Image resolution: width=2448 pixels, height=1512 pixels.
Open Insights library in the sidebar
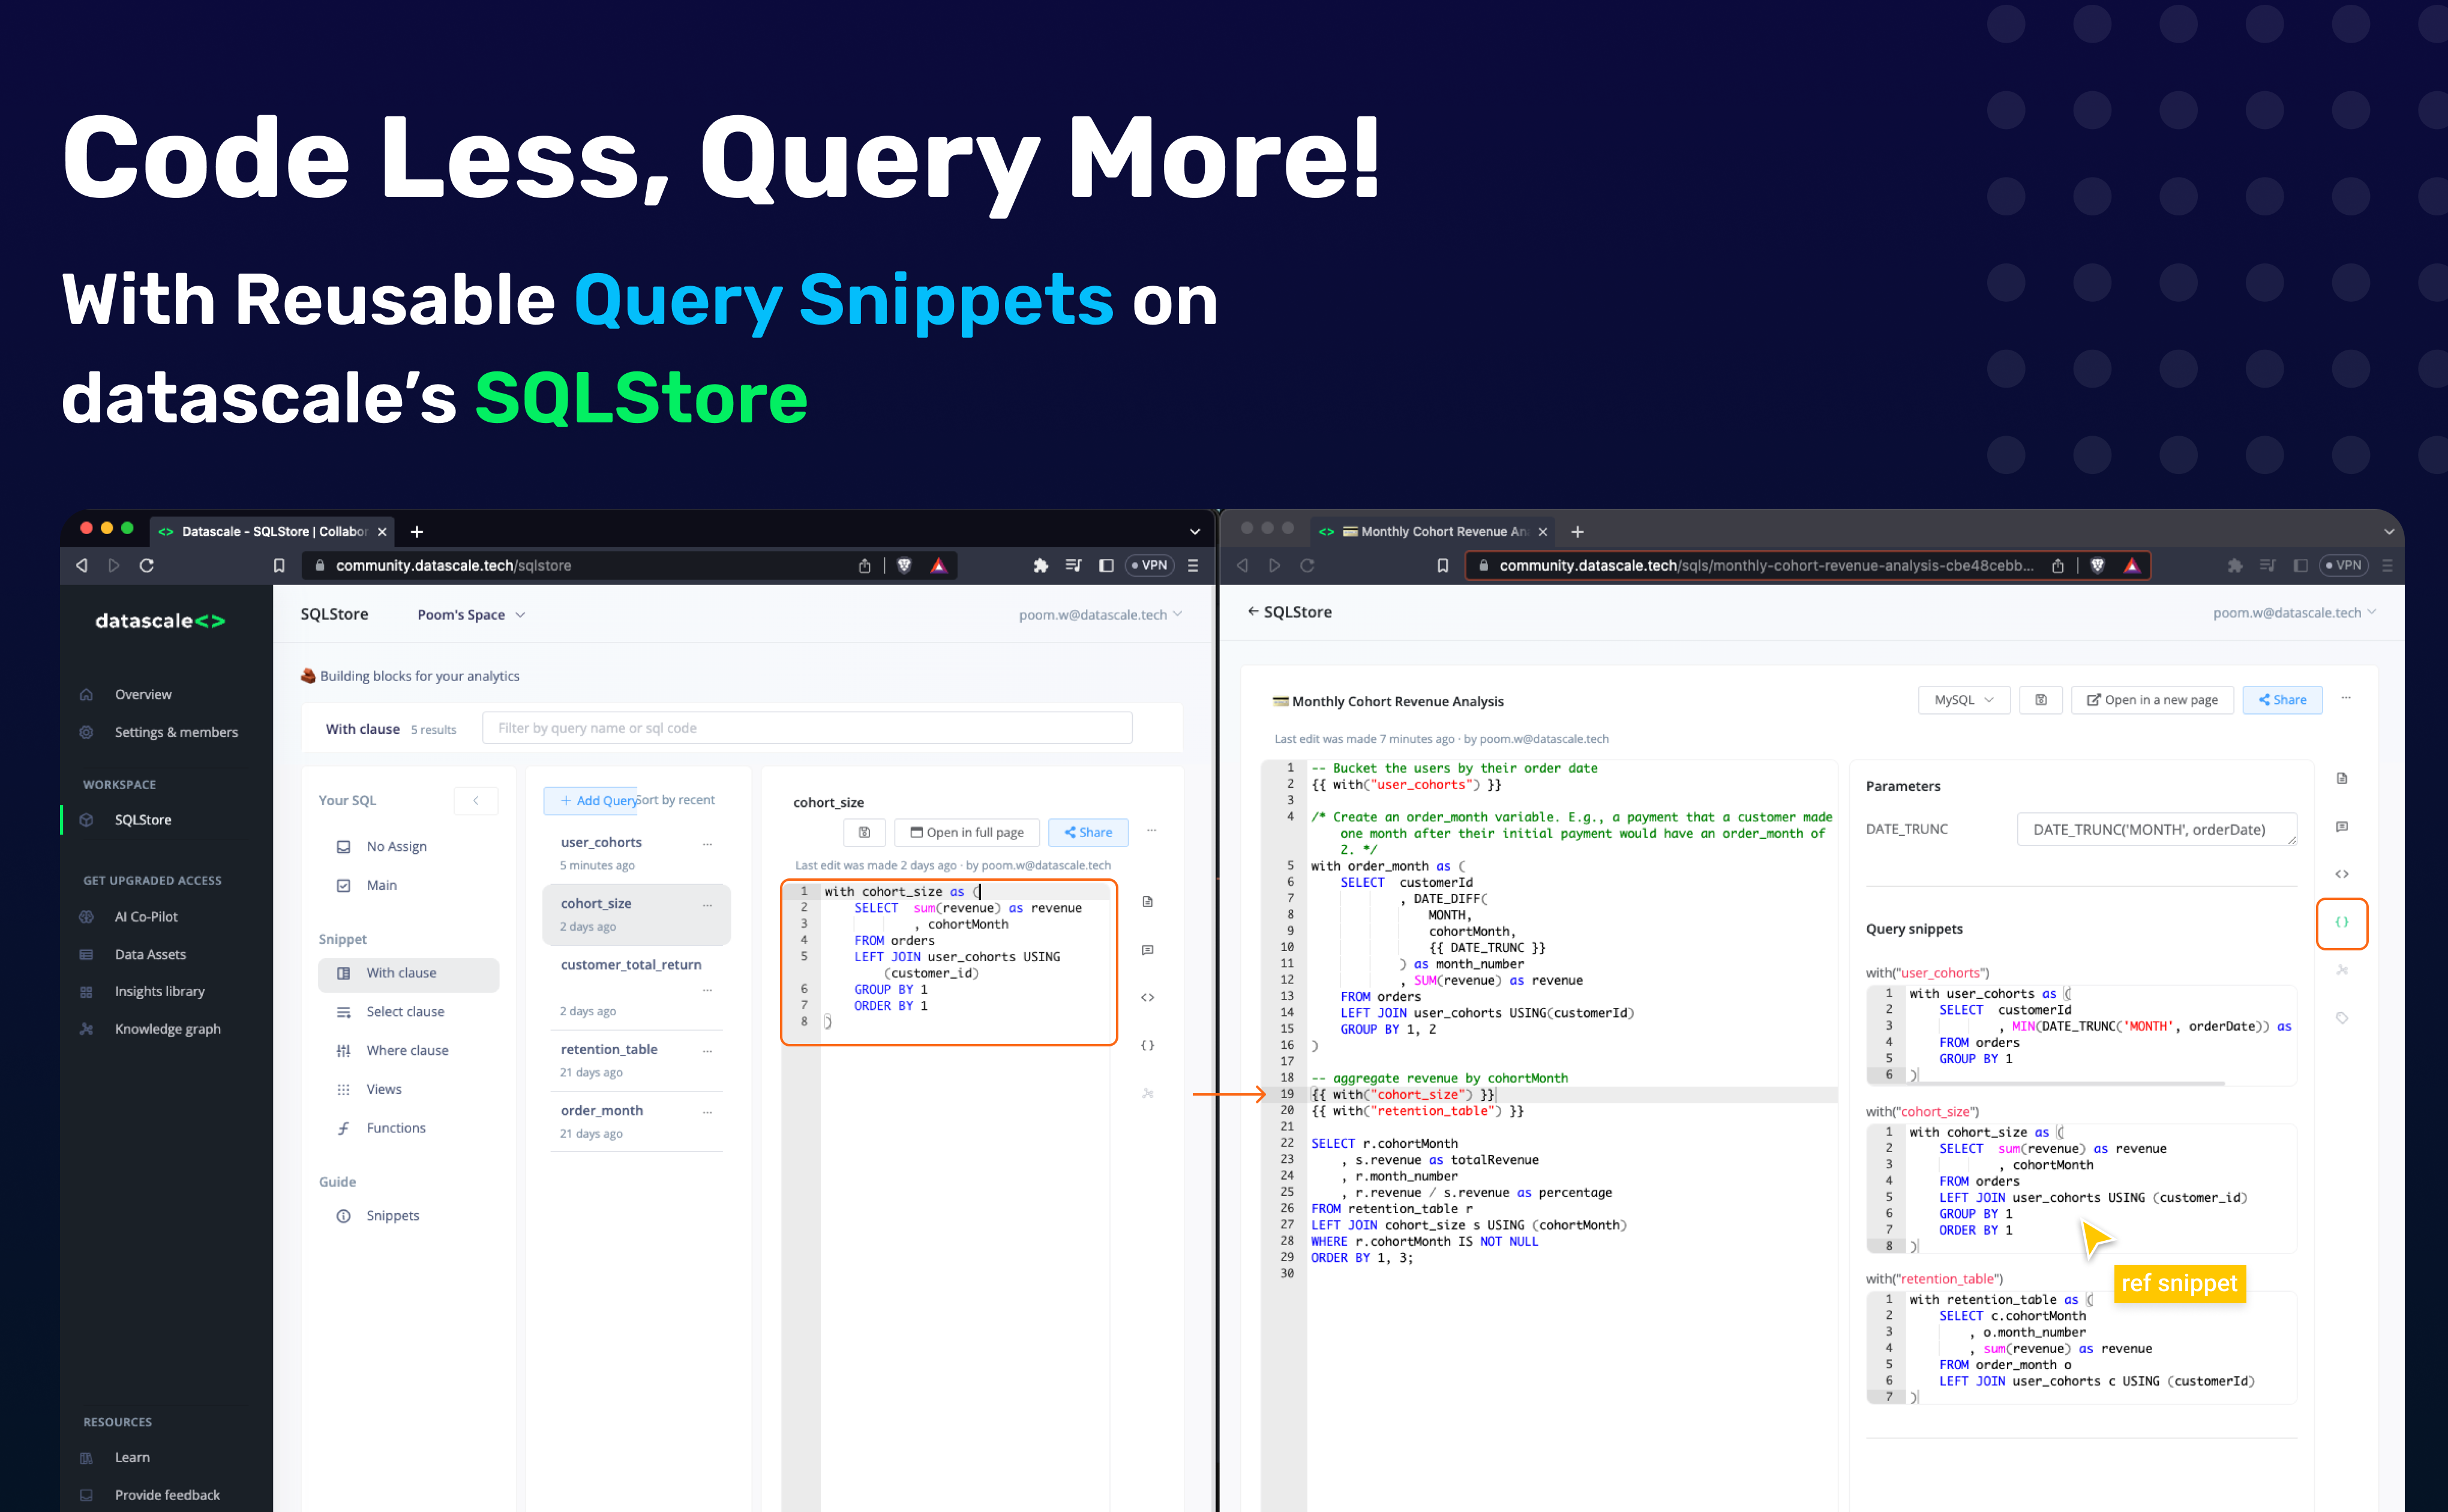(159, 992)
